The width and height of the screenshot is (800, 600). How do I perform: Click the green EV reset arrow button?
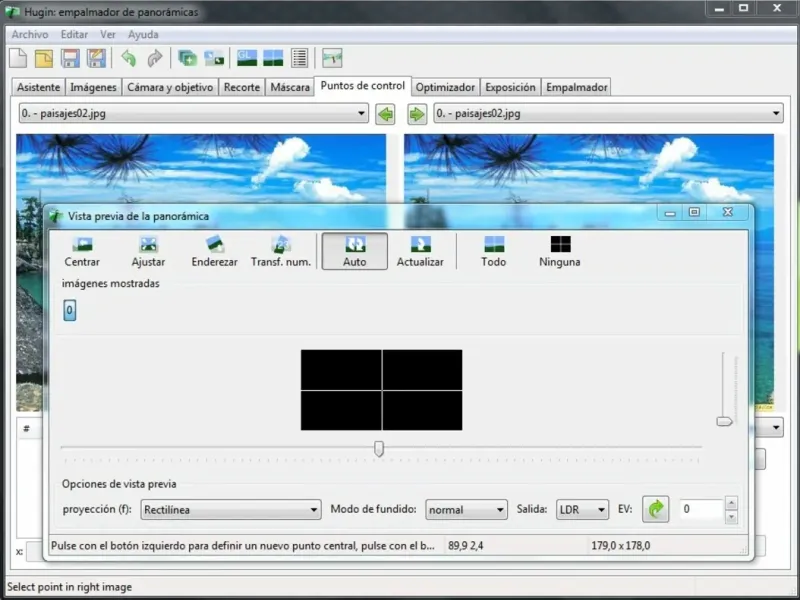tap(656, 509)
